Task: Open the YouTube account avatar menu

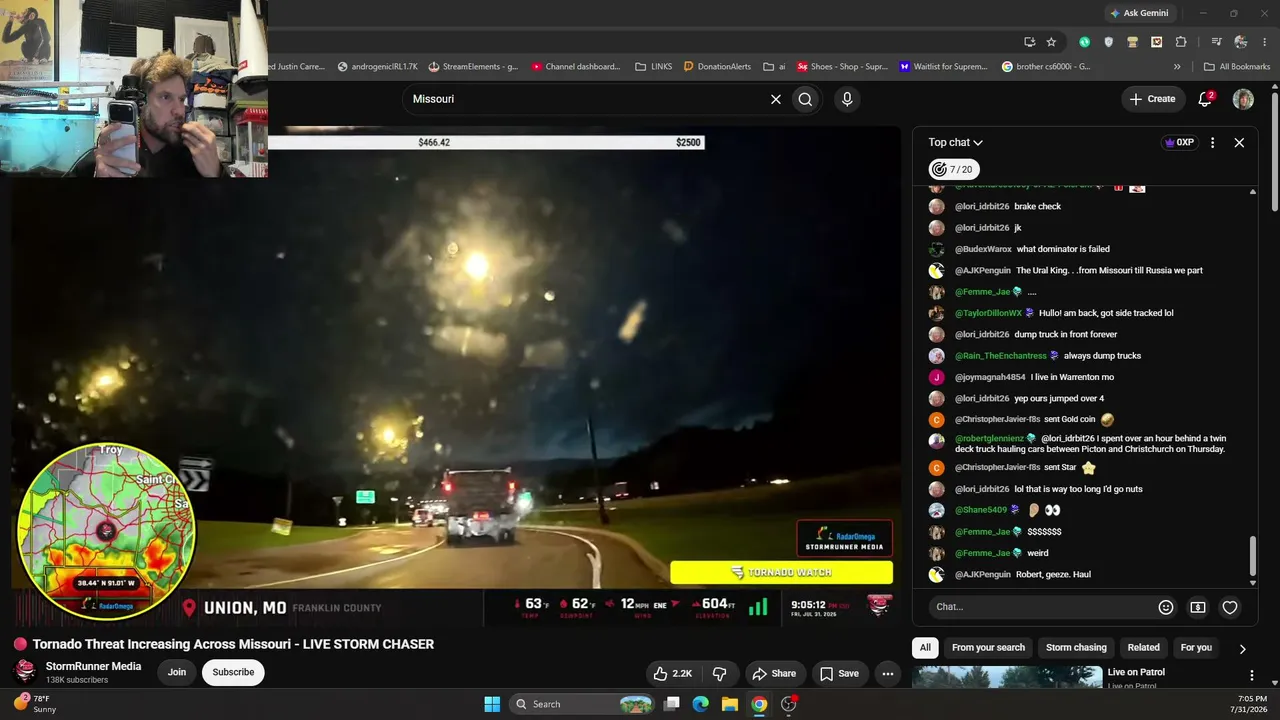Action: point(1243,99)
